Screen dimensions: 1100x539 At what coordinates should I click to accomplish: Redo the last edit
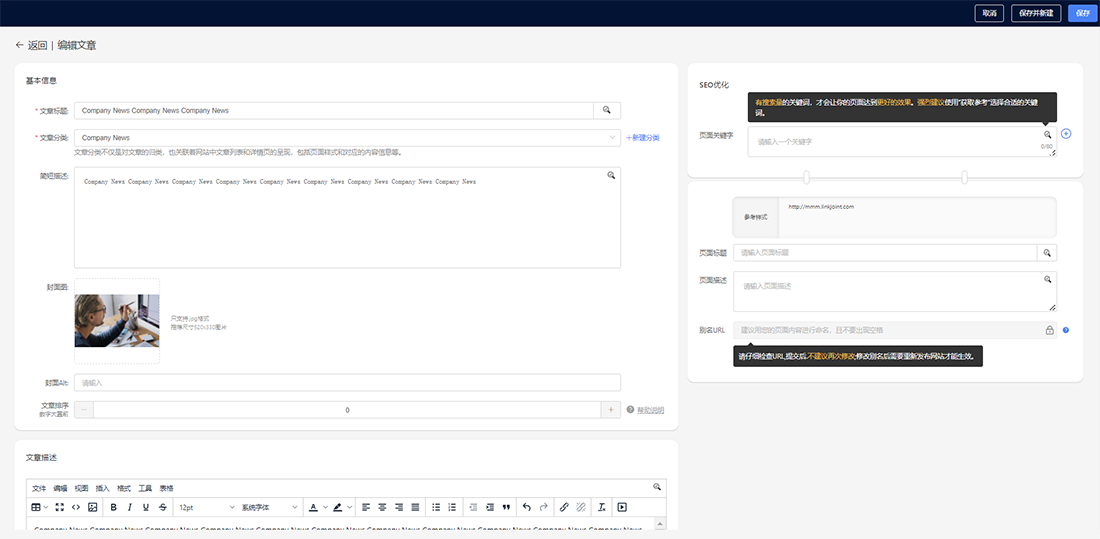(x=543, y=507)
